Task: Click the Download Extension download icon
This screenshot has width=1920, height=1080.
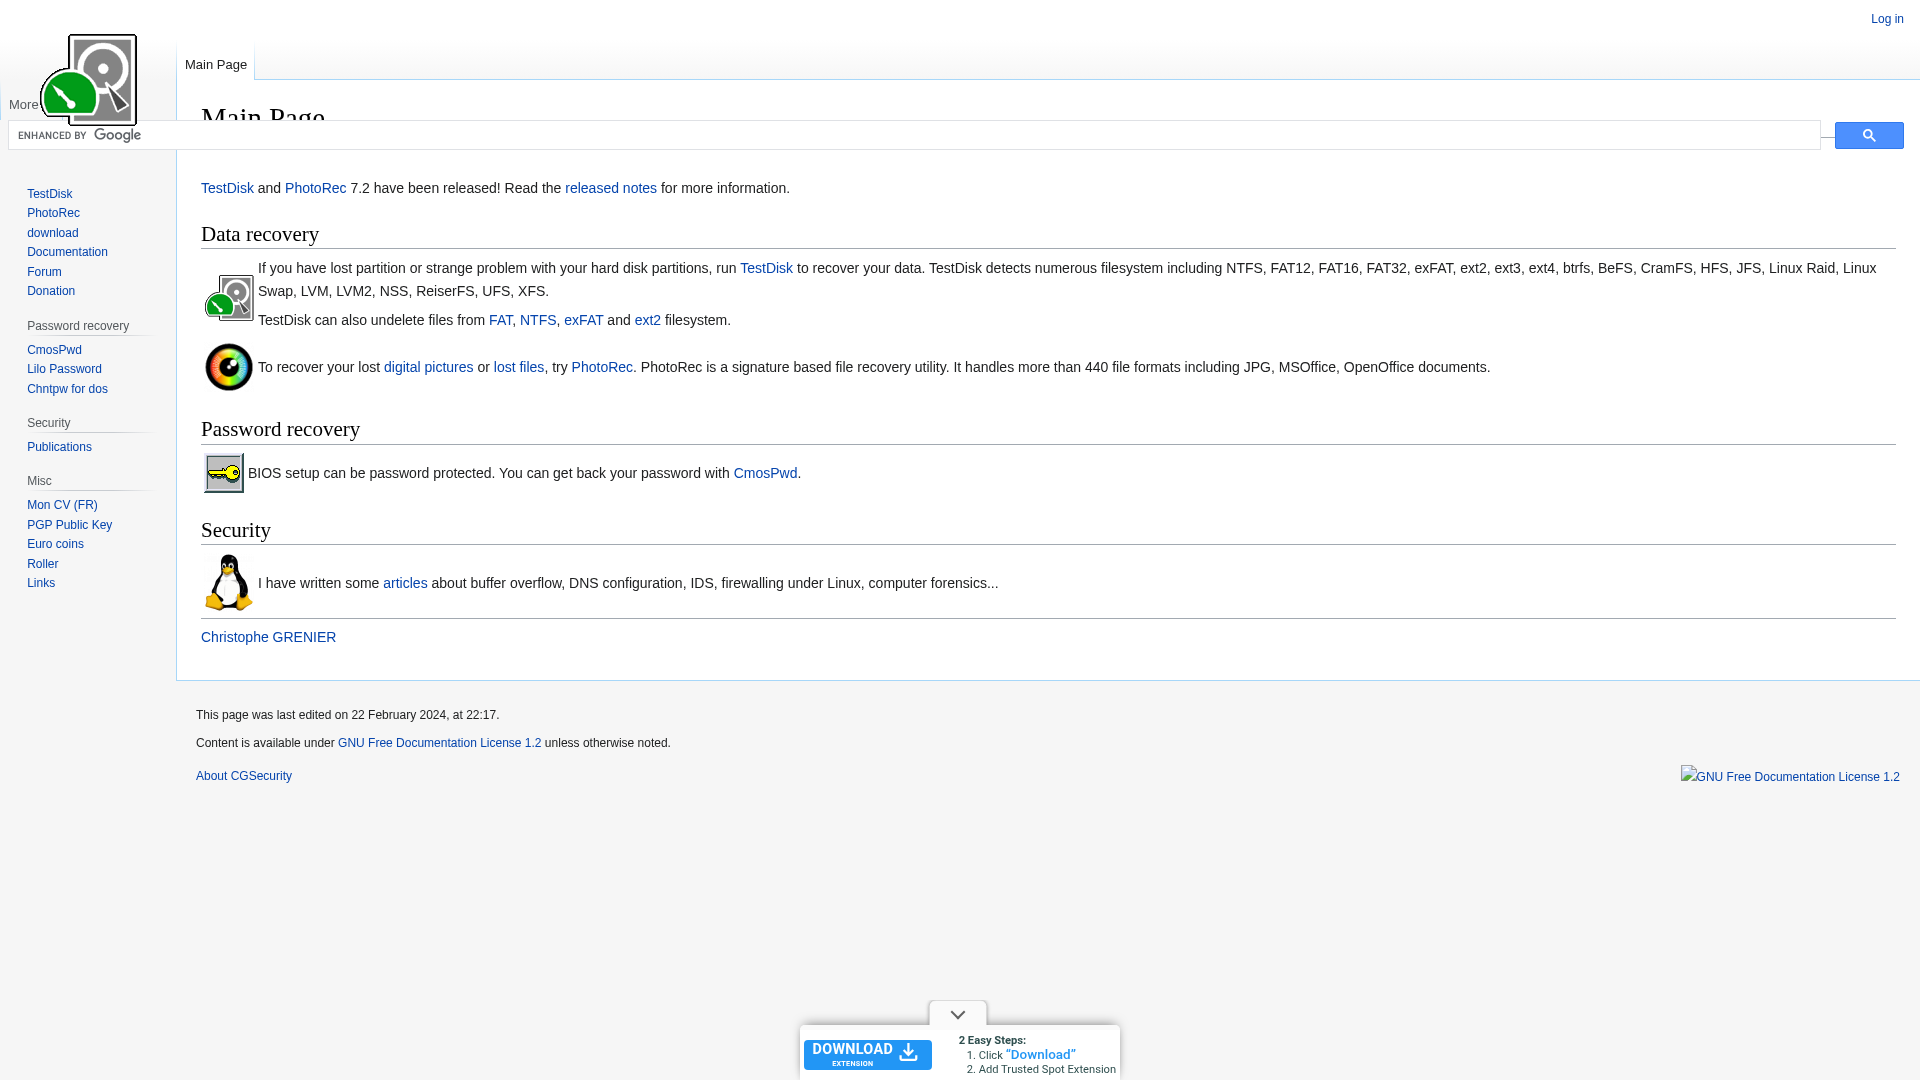Action: (908, 1053)
